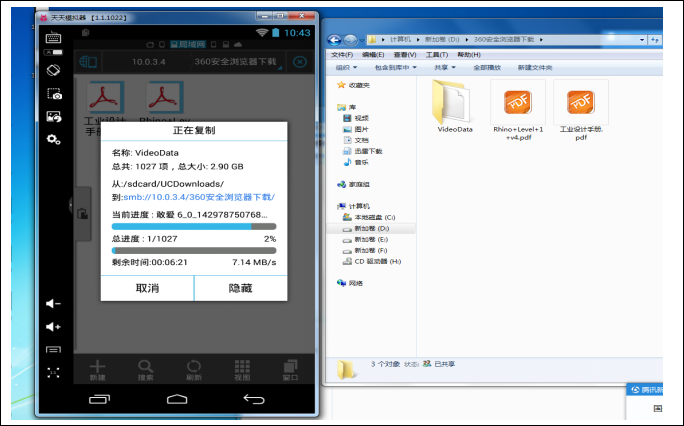This screenshot has width=684, height=426.
Task: Select 收藏夹 in the navigation pane
Action: 354,85
